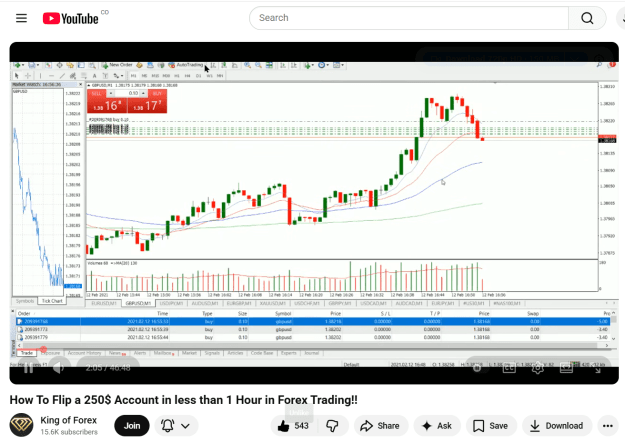Open the YouTube hamburger guide menu
This screenshot has width=625, height=443.
(x=21, y=18)
